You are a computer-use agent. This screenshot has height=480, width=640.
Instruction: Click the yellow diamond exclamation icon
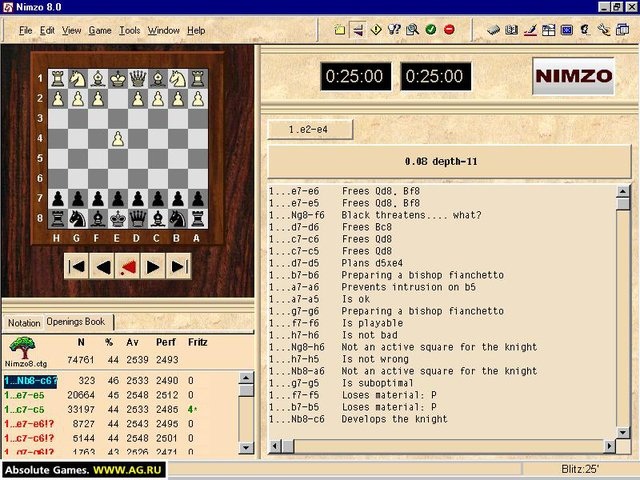(x=376, y=29)
